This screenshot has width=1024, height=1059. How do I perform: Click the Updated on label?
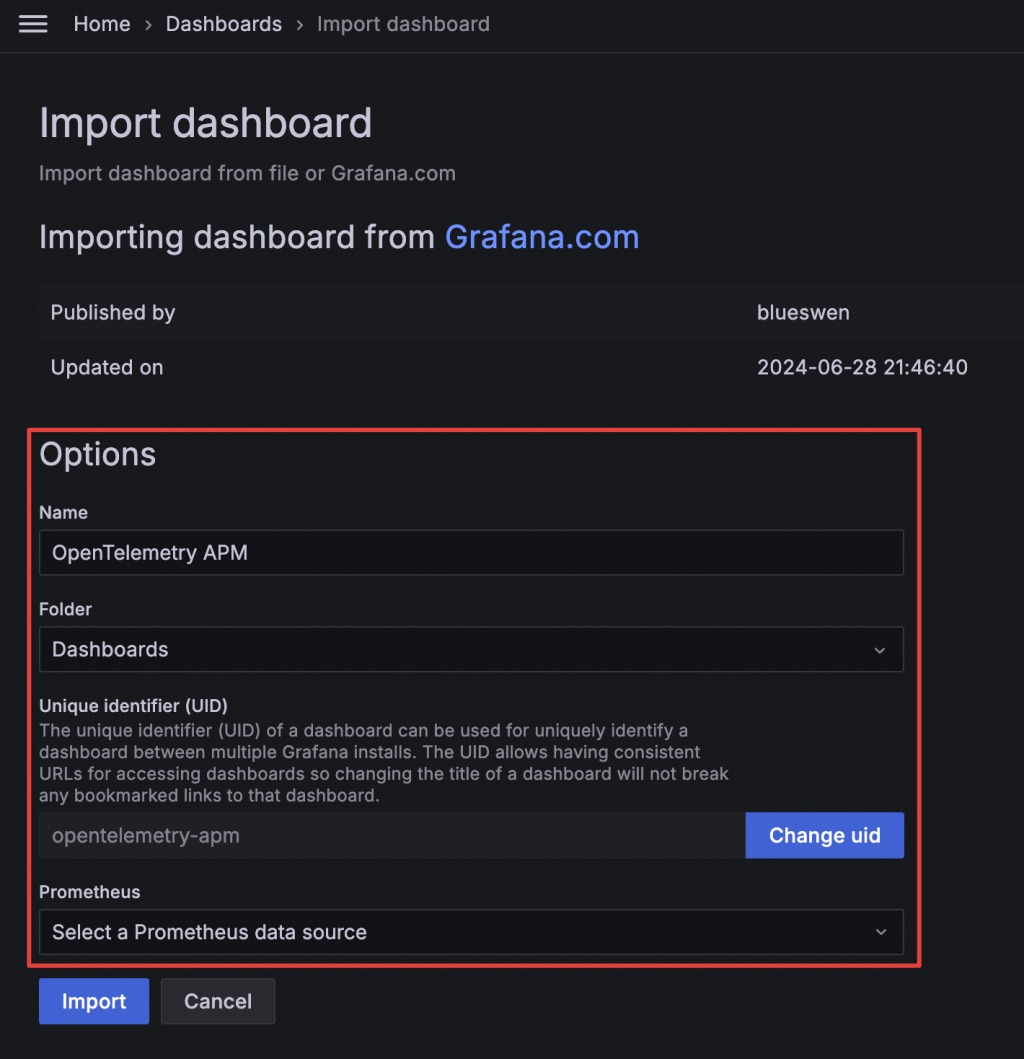(x=107, y=367)
